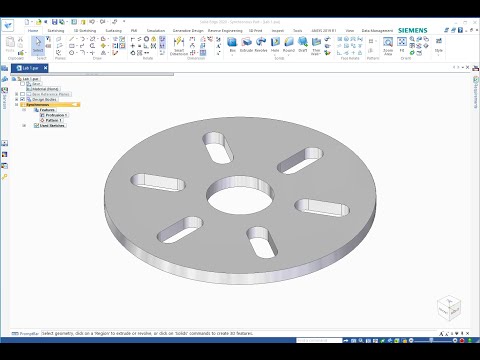Switch to the Surfacing ribbon tab
Viewport: 480px width, 360px height.
pos(113,31)
